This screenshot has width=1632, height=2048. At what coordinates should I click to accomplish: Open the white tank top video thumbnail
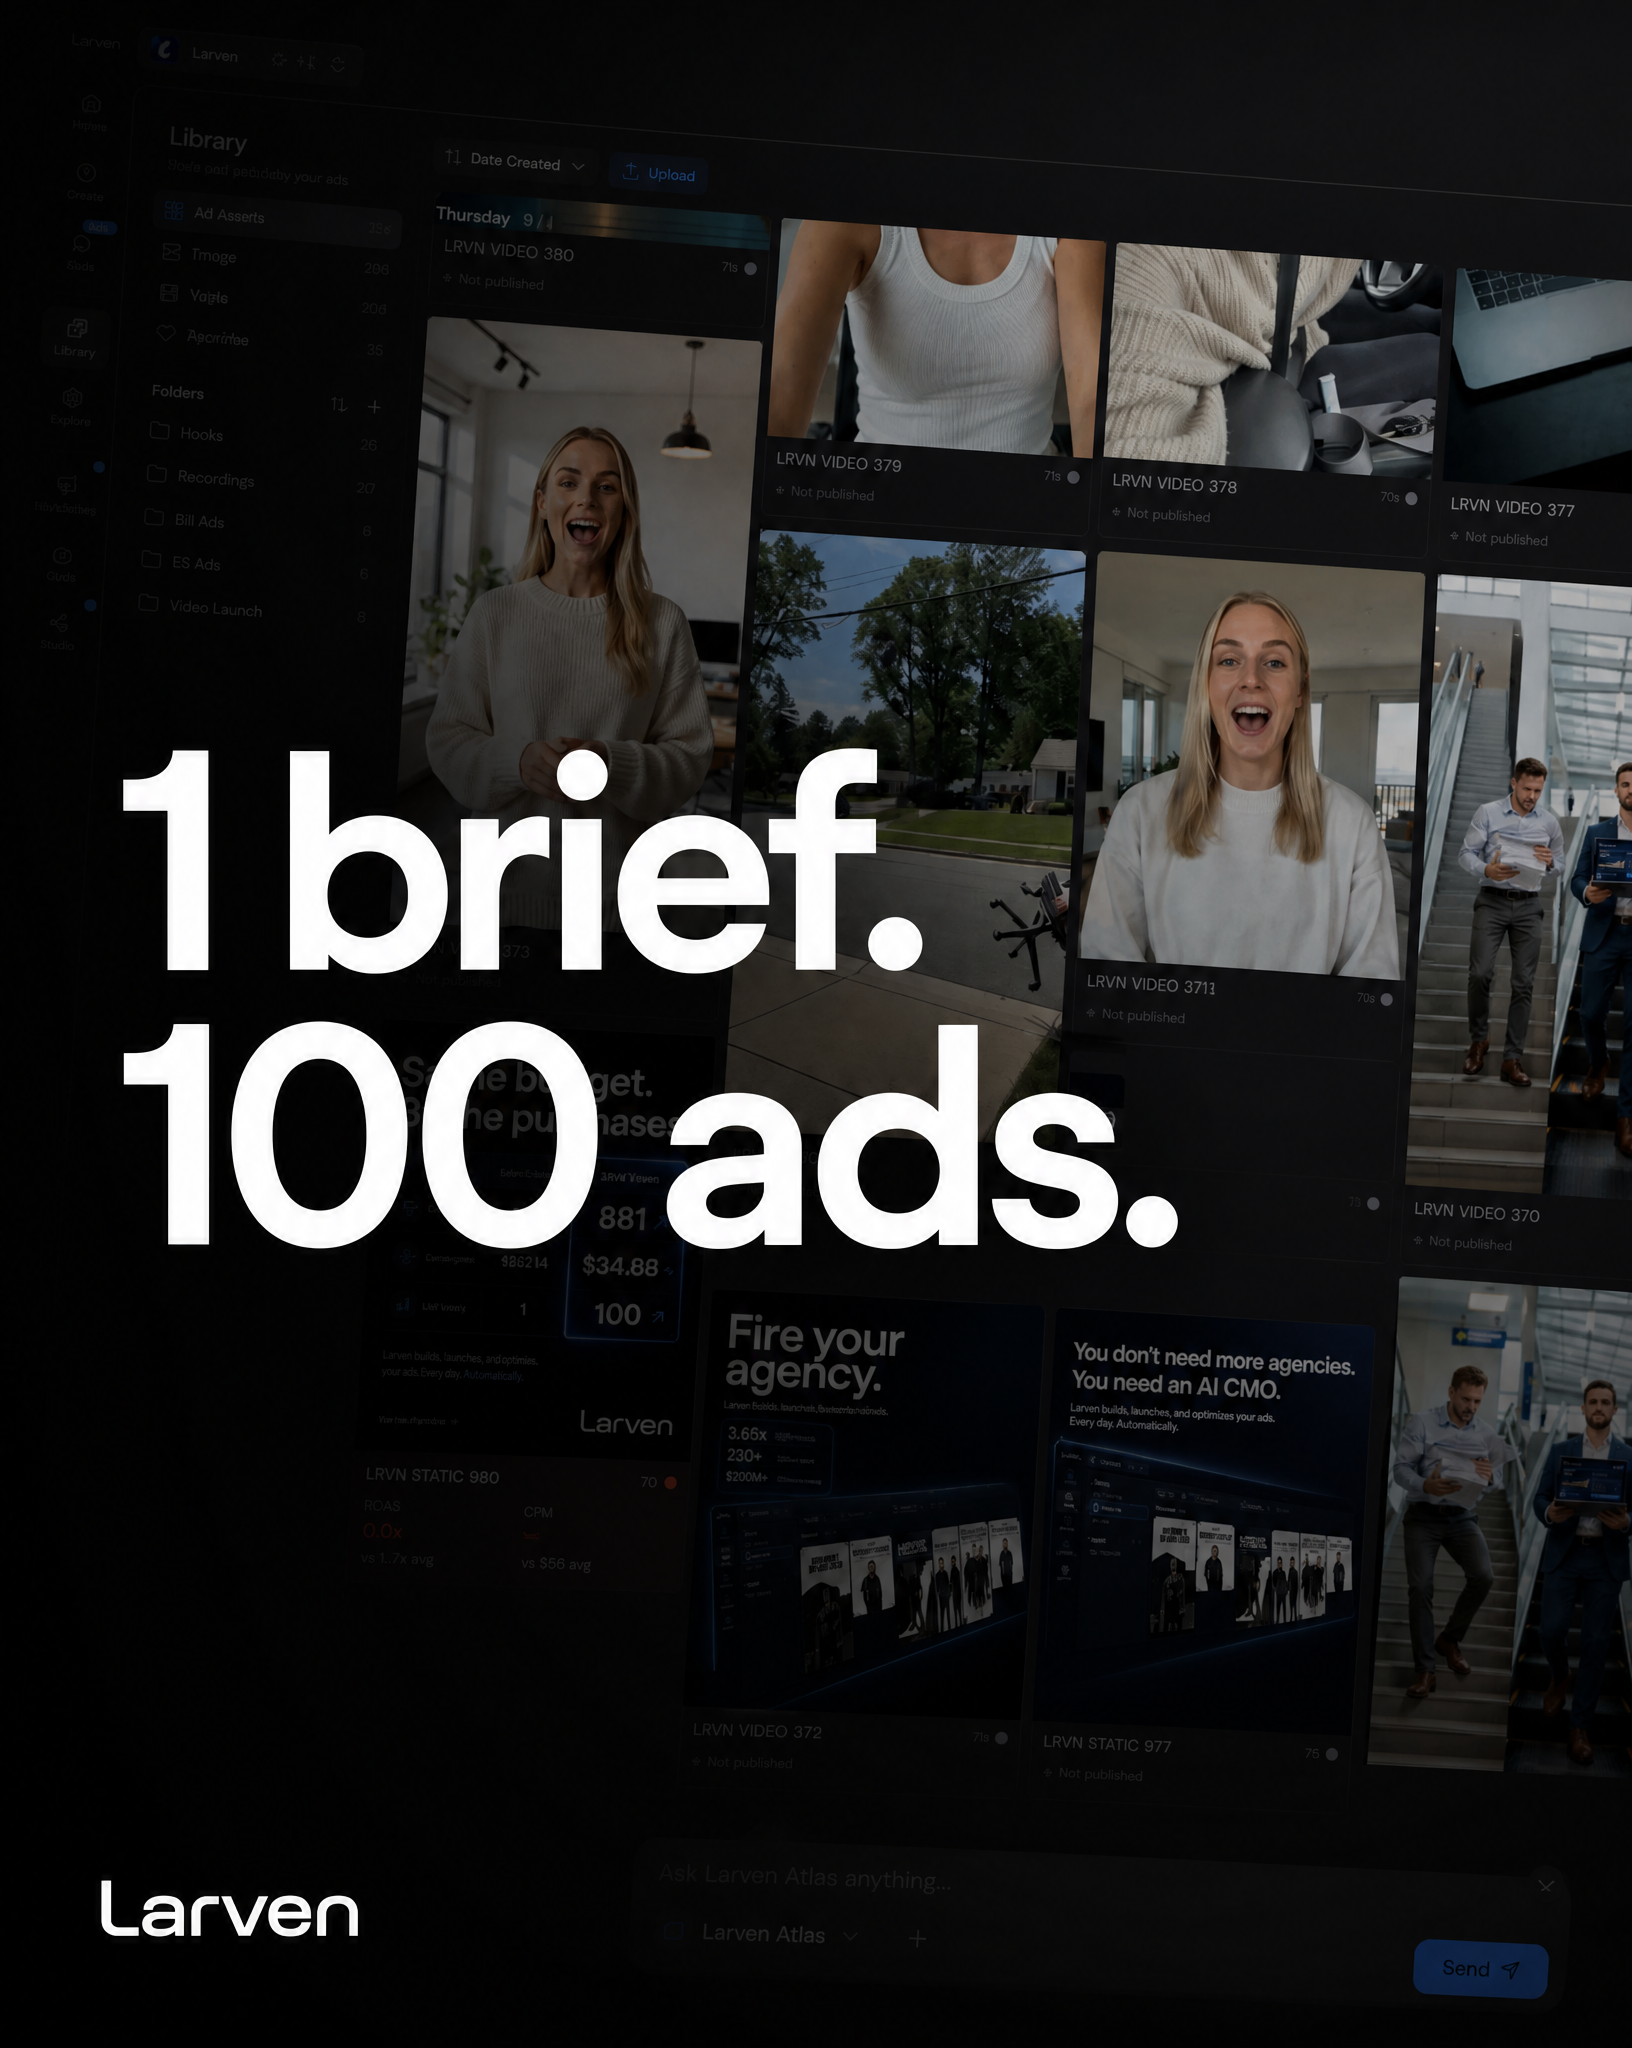point(936,340)
